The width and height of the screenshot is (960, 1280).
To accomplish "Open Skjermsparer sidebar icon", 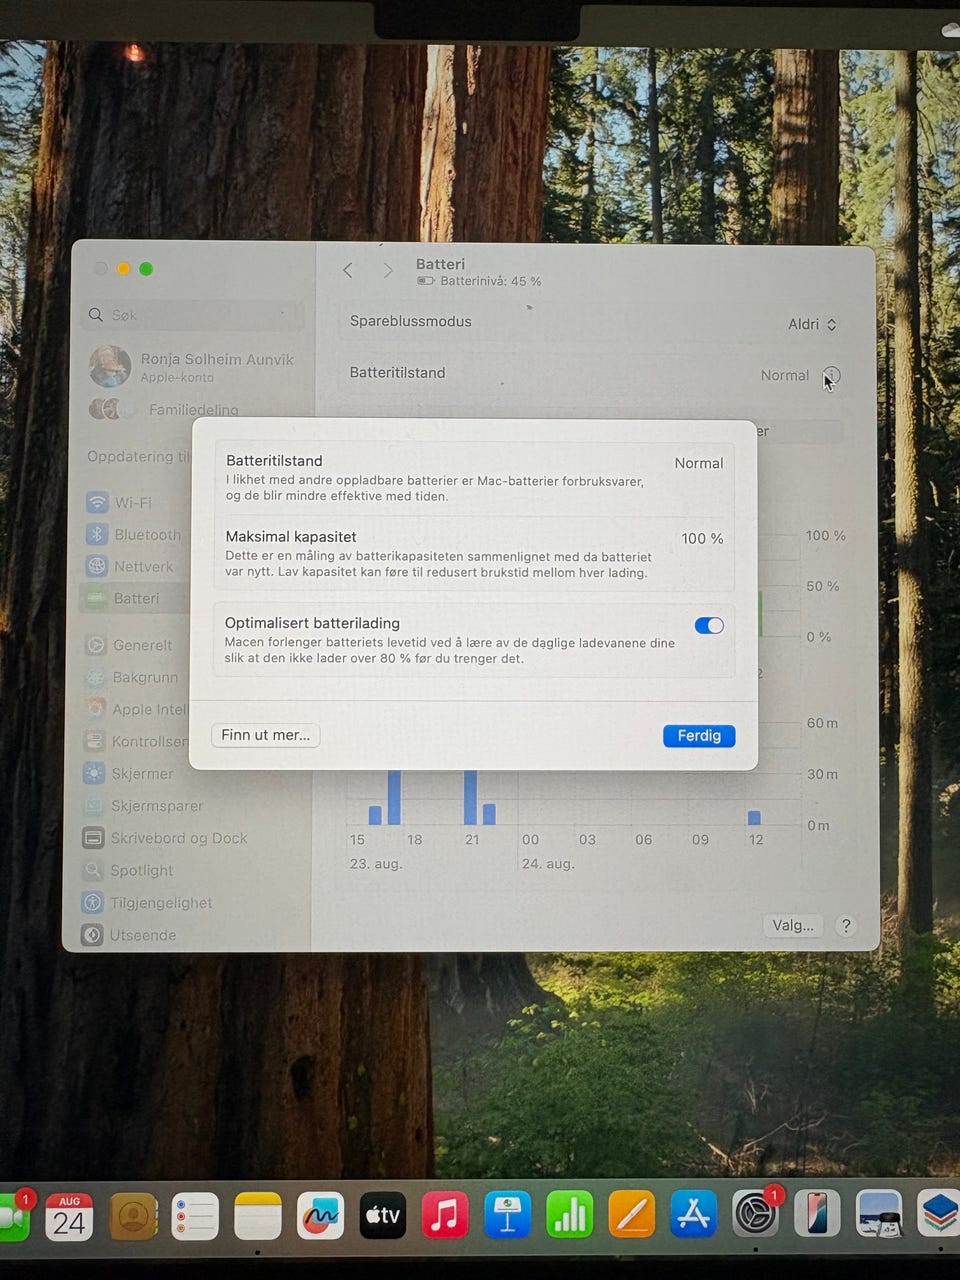I will [x=94, y=805].
